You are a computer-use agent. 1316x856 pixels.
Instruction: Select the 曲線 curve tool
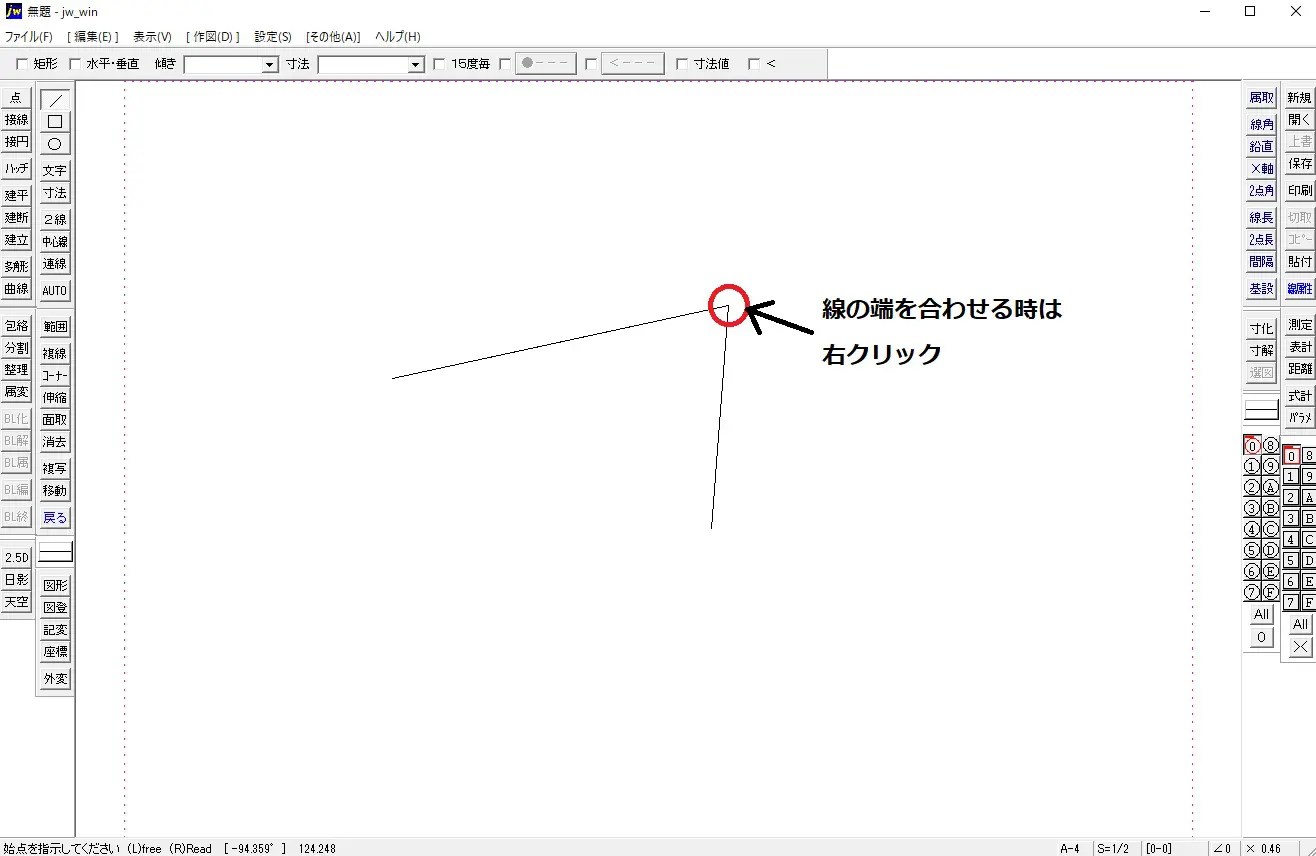tap(16, 289)
